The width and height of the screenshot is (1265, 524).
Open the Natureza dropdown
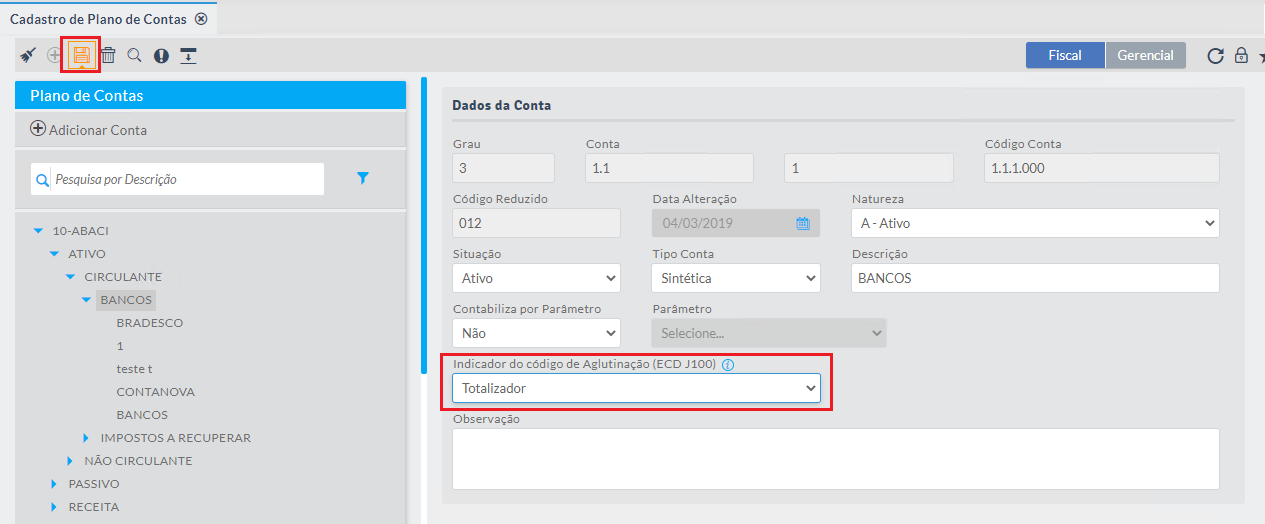pos(1035,223)
